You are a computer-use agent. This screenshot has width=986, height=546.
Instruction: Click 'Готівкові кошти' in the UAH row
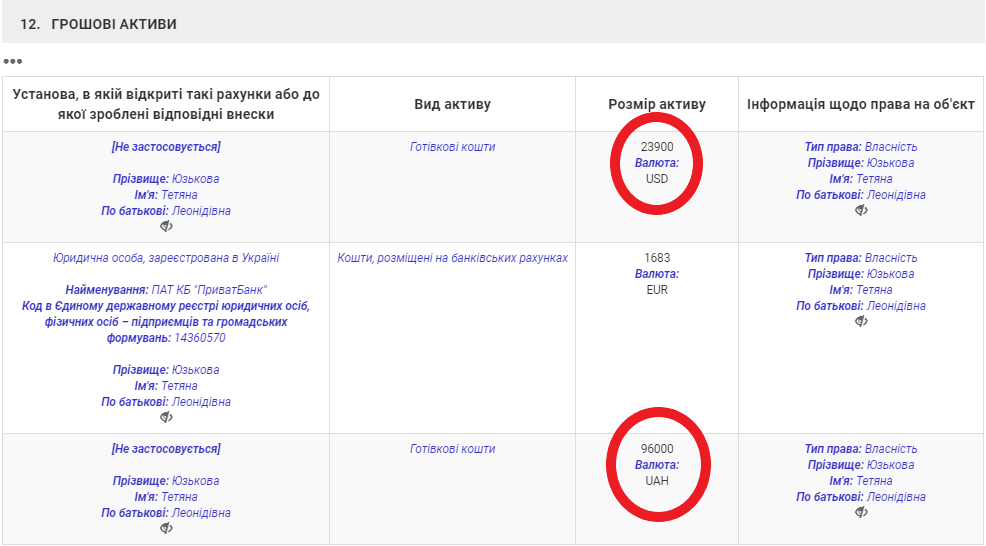[452, 449]
